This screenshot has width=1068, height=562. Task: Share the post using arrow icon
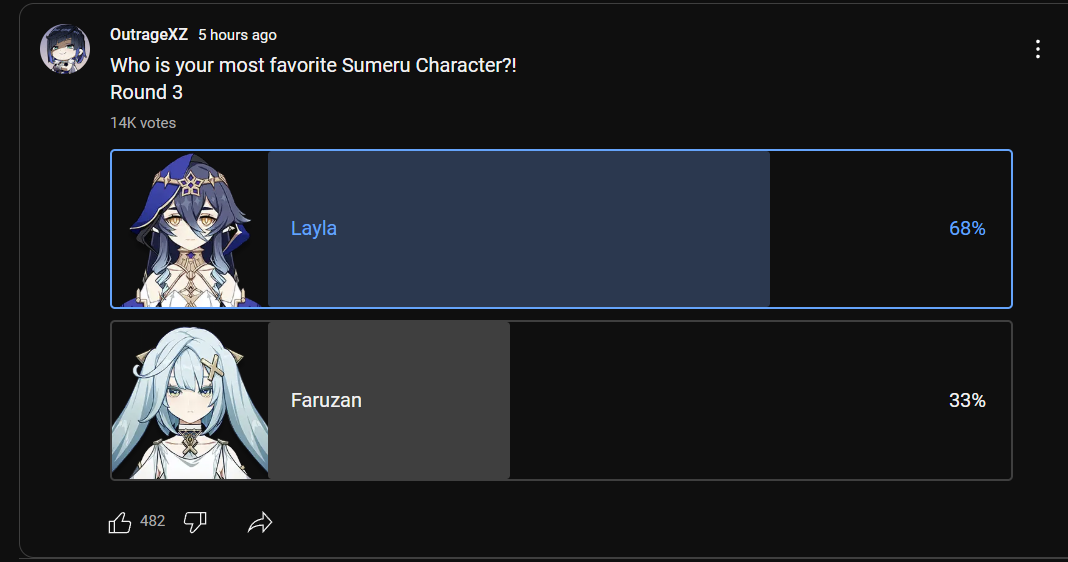pyautogui.click(x=260, y=522)
